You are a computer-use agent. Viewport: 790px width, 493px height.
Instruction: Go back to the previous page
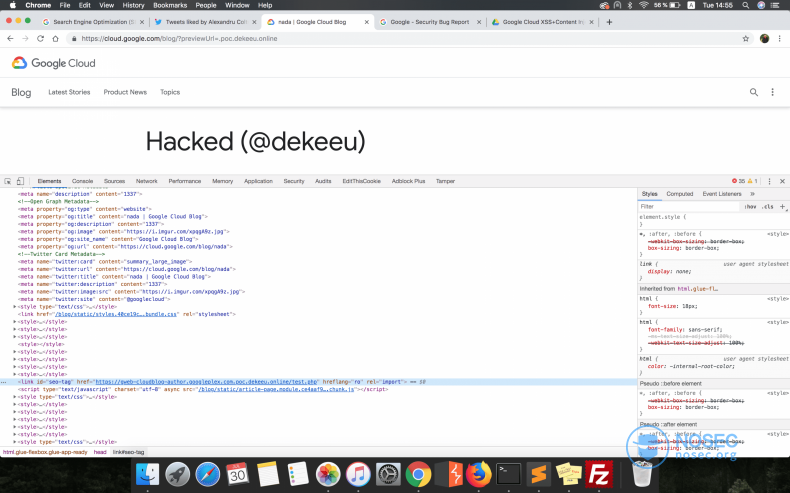10,39
